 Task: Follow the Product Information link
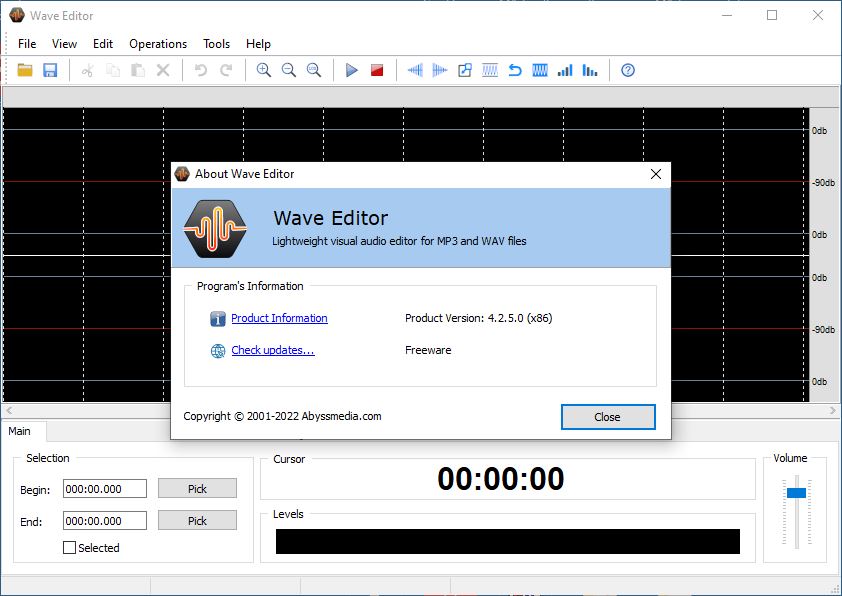pos(279,318)
